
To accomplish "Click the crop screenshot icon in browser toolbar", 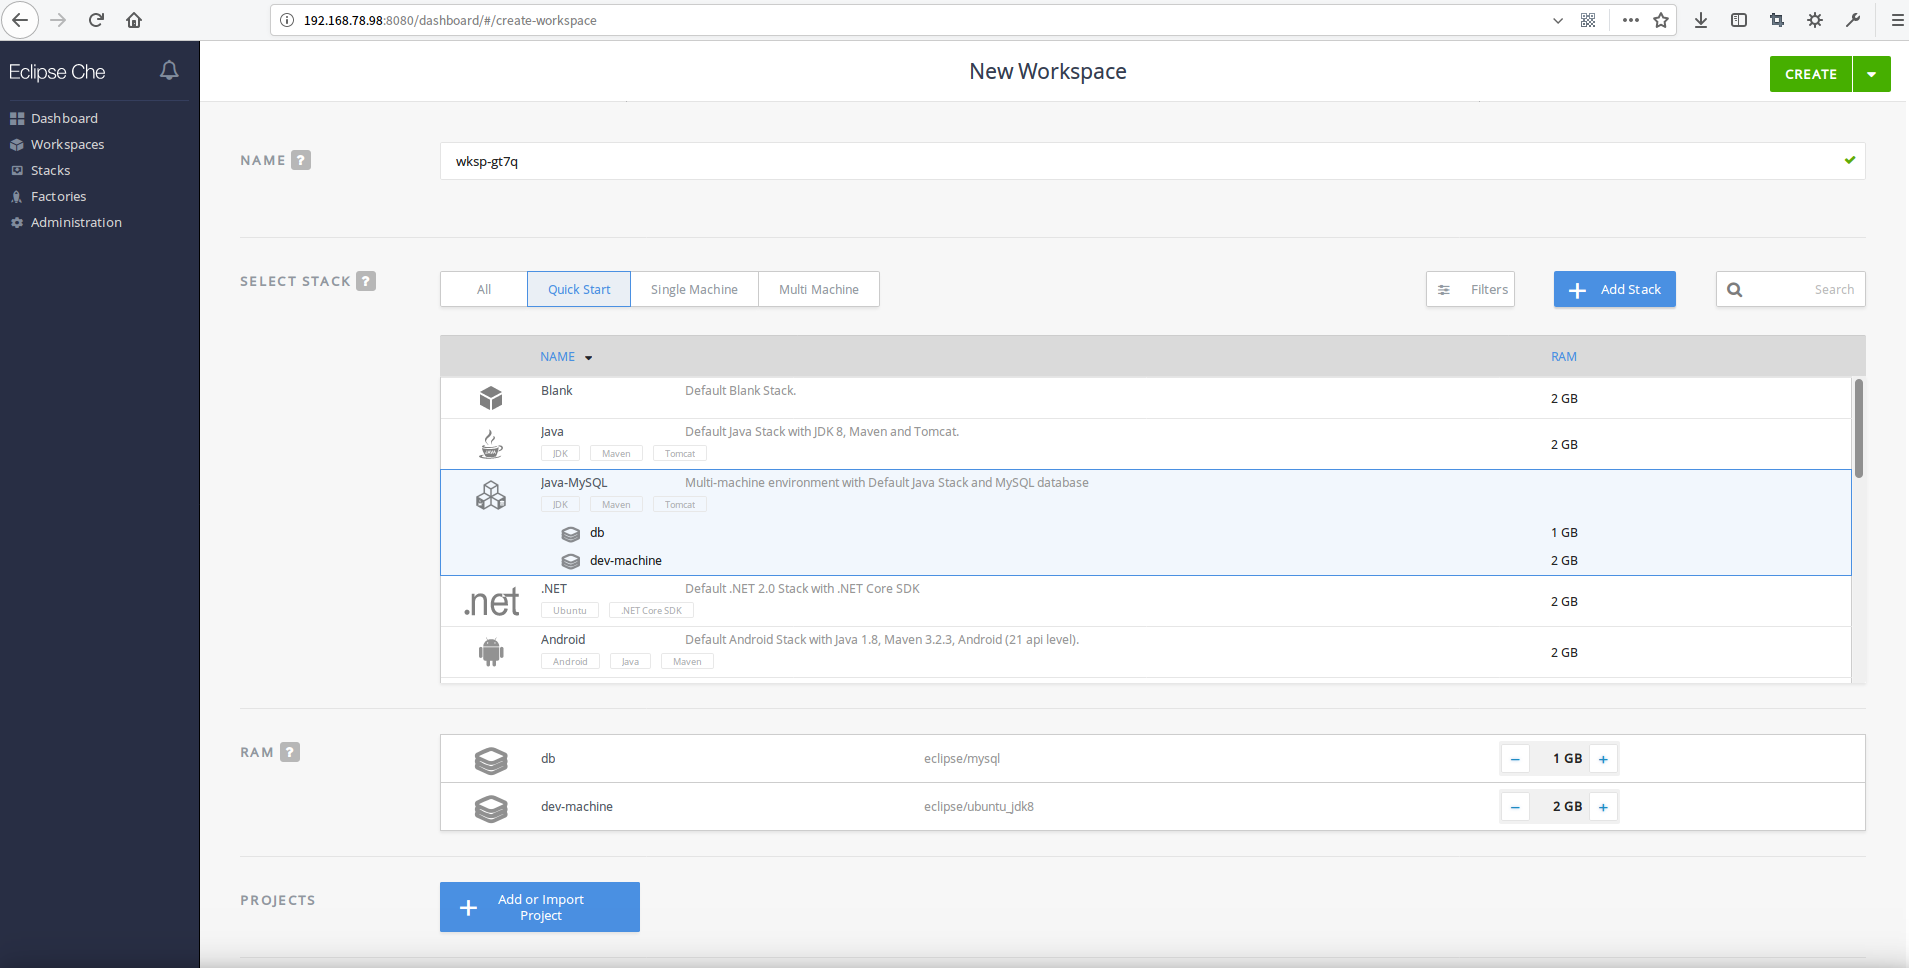I will [1777, 20].
